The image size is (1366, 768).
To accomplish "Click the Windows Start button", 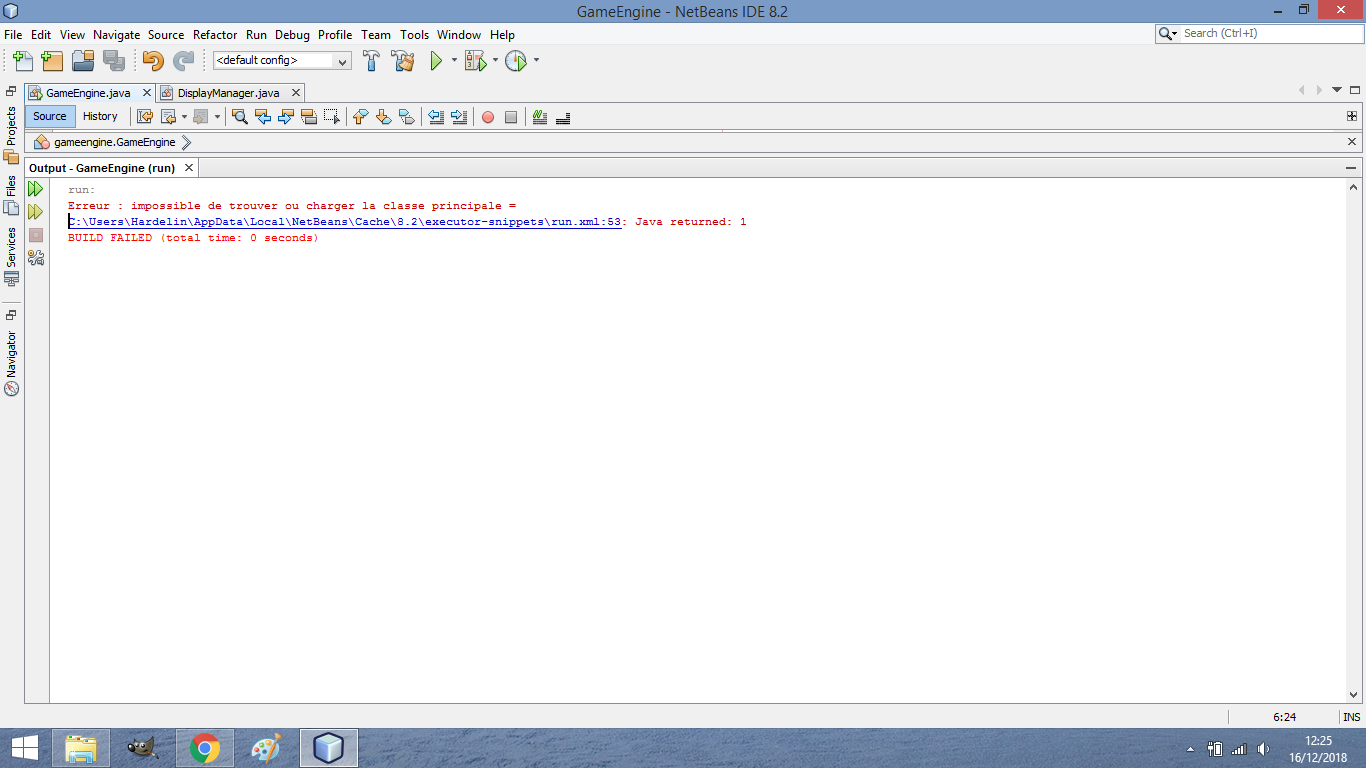I will pyautogui.click(x=24, y=748).
